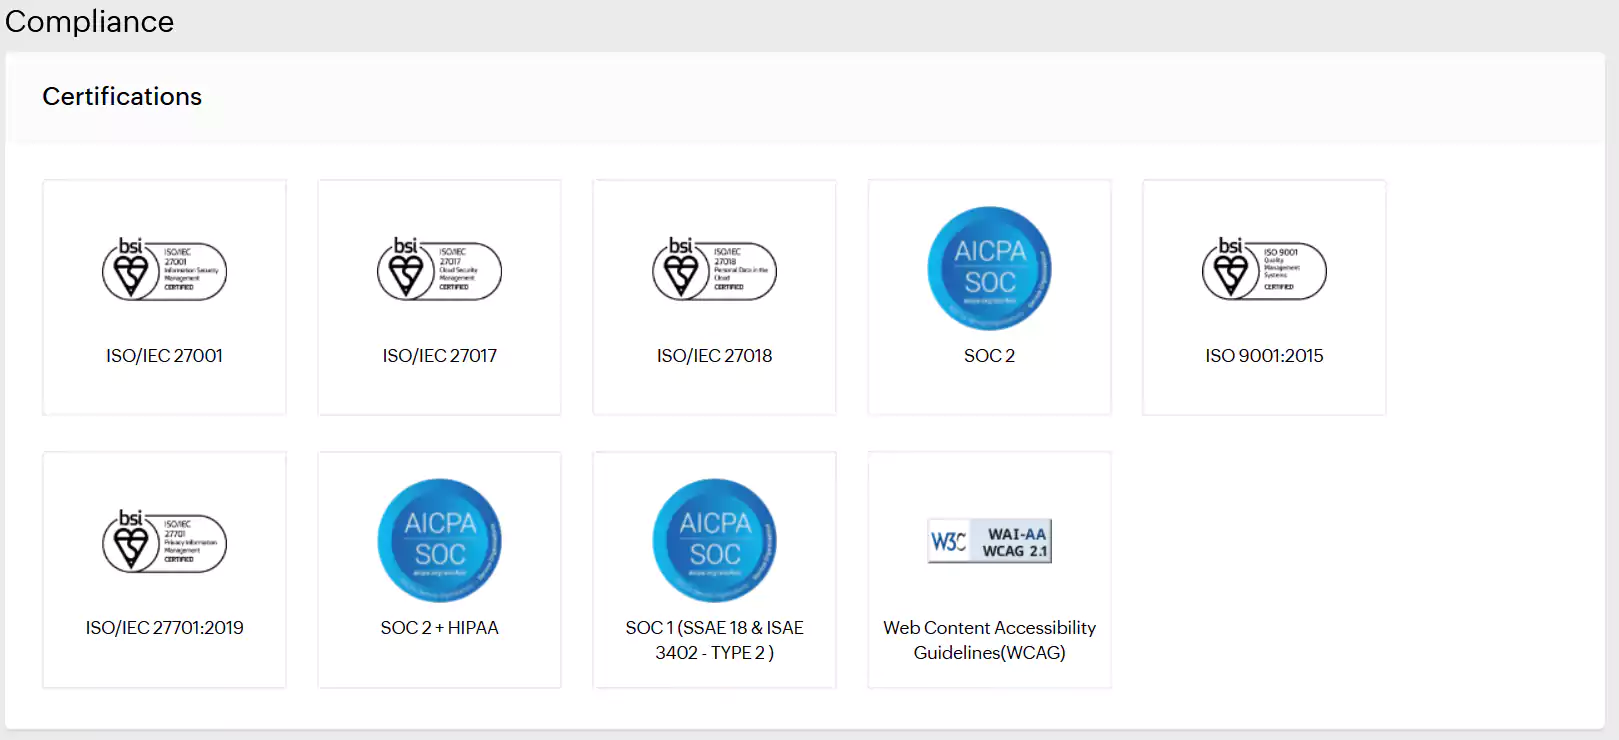Select the Web Content Accessibility Guidelines label

pyautogui.click(x=990, y=640)
